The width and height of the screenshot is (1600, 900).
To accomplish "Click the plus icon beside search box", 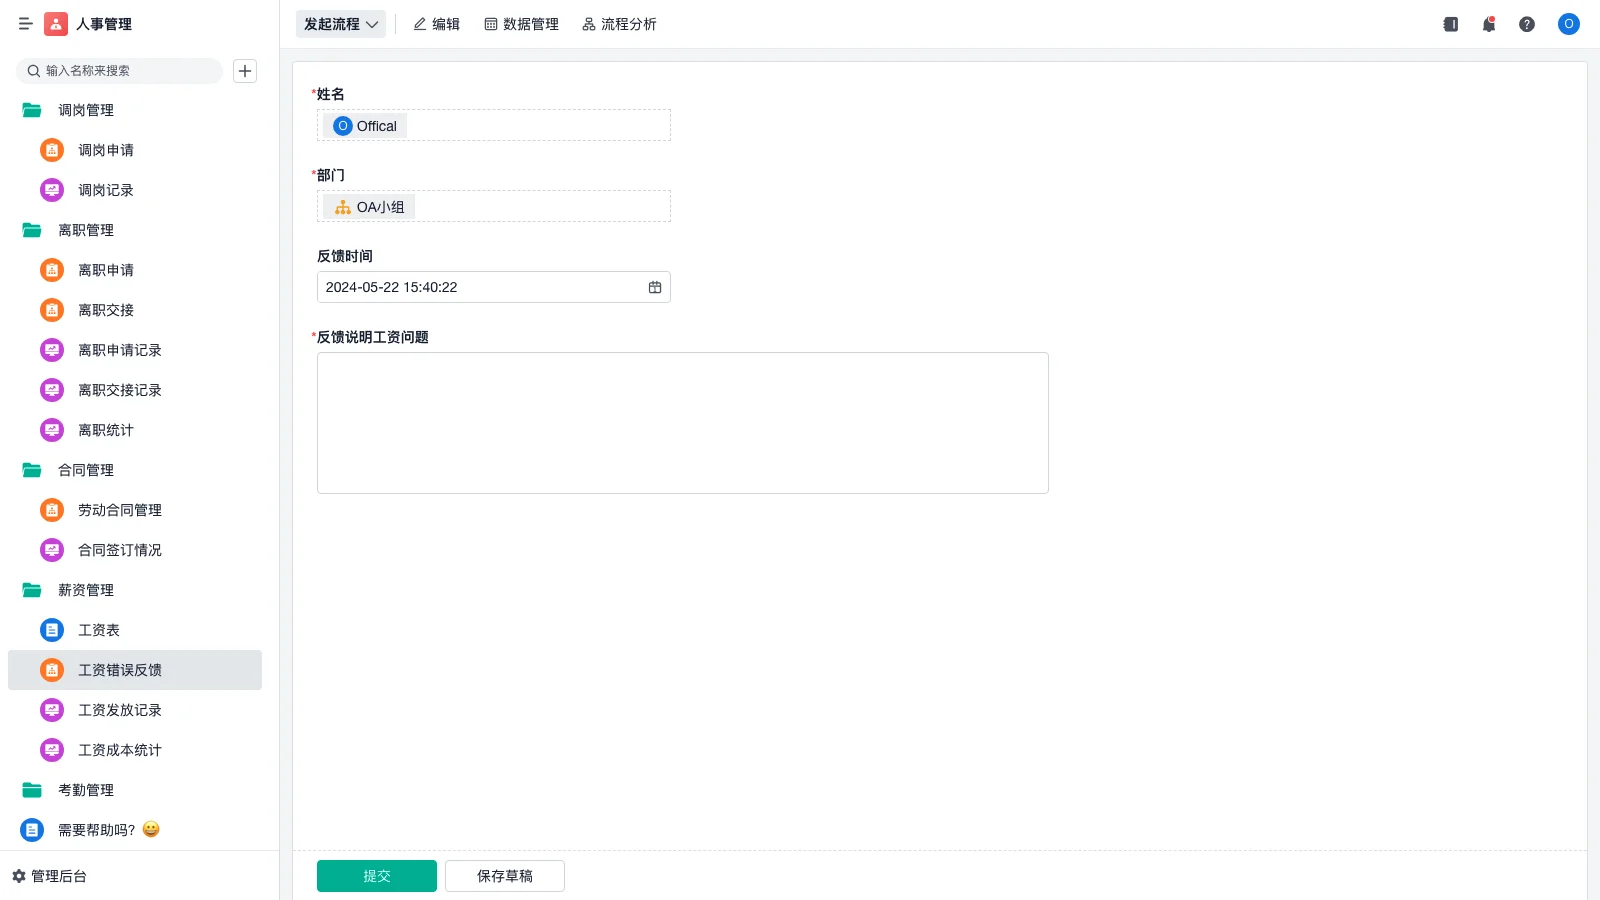I will (245, 71).
